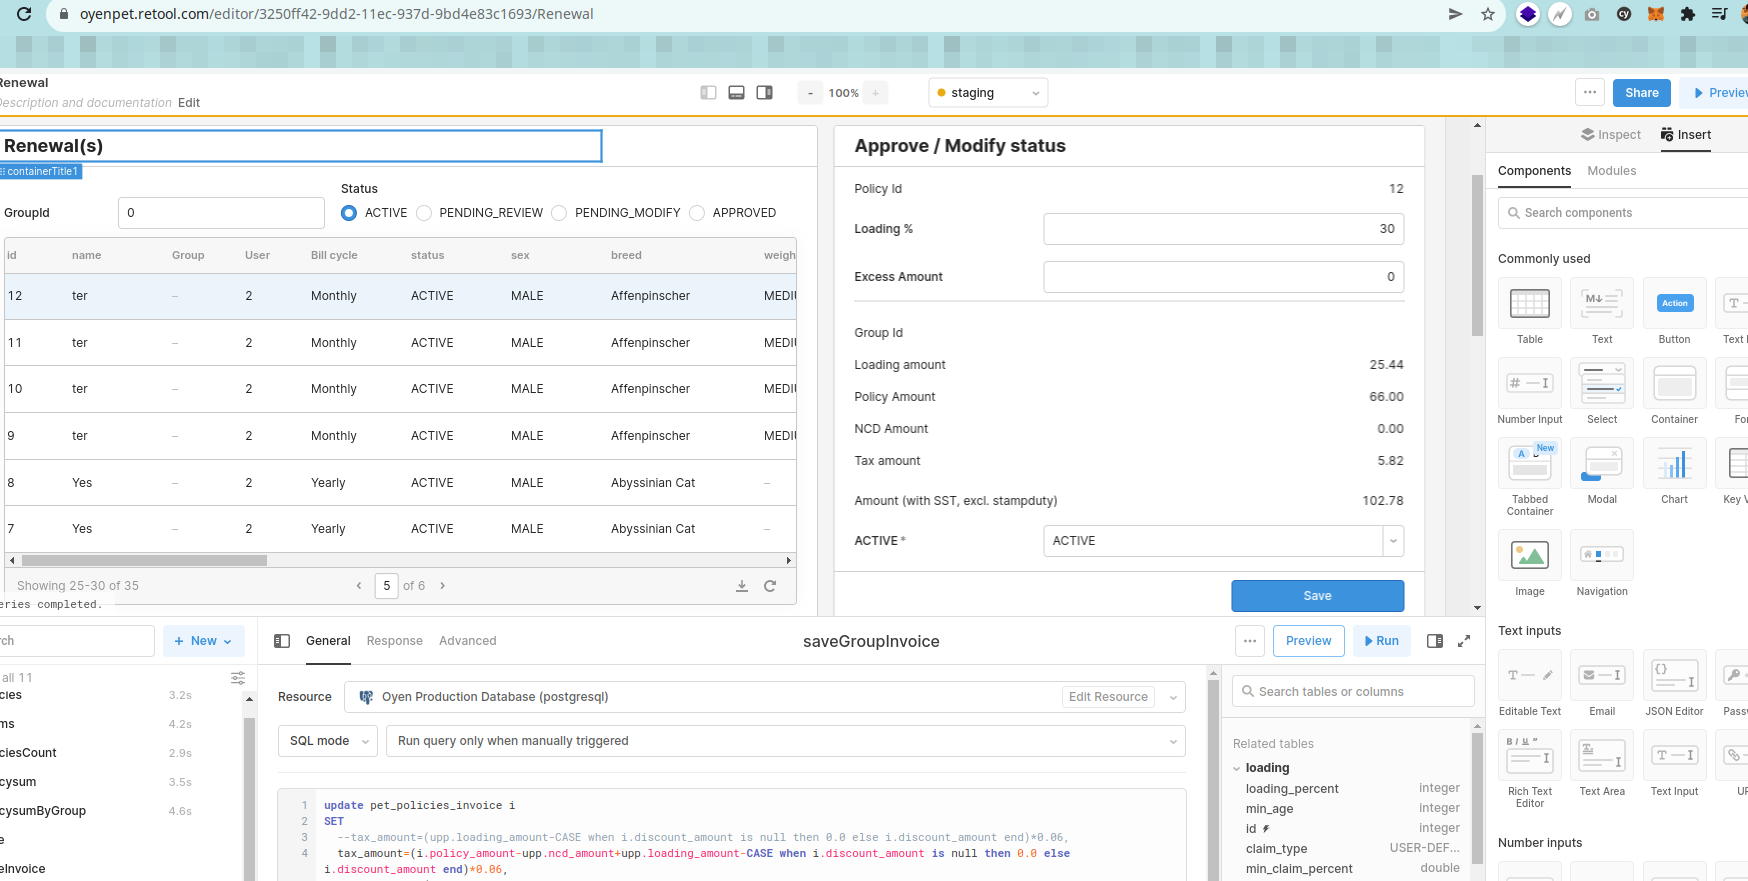Screen dimensions: 1748x881
Task: Run the saveGroupInvoice query
Action: click(1381, 641)
